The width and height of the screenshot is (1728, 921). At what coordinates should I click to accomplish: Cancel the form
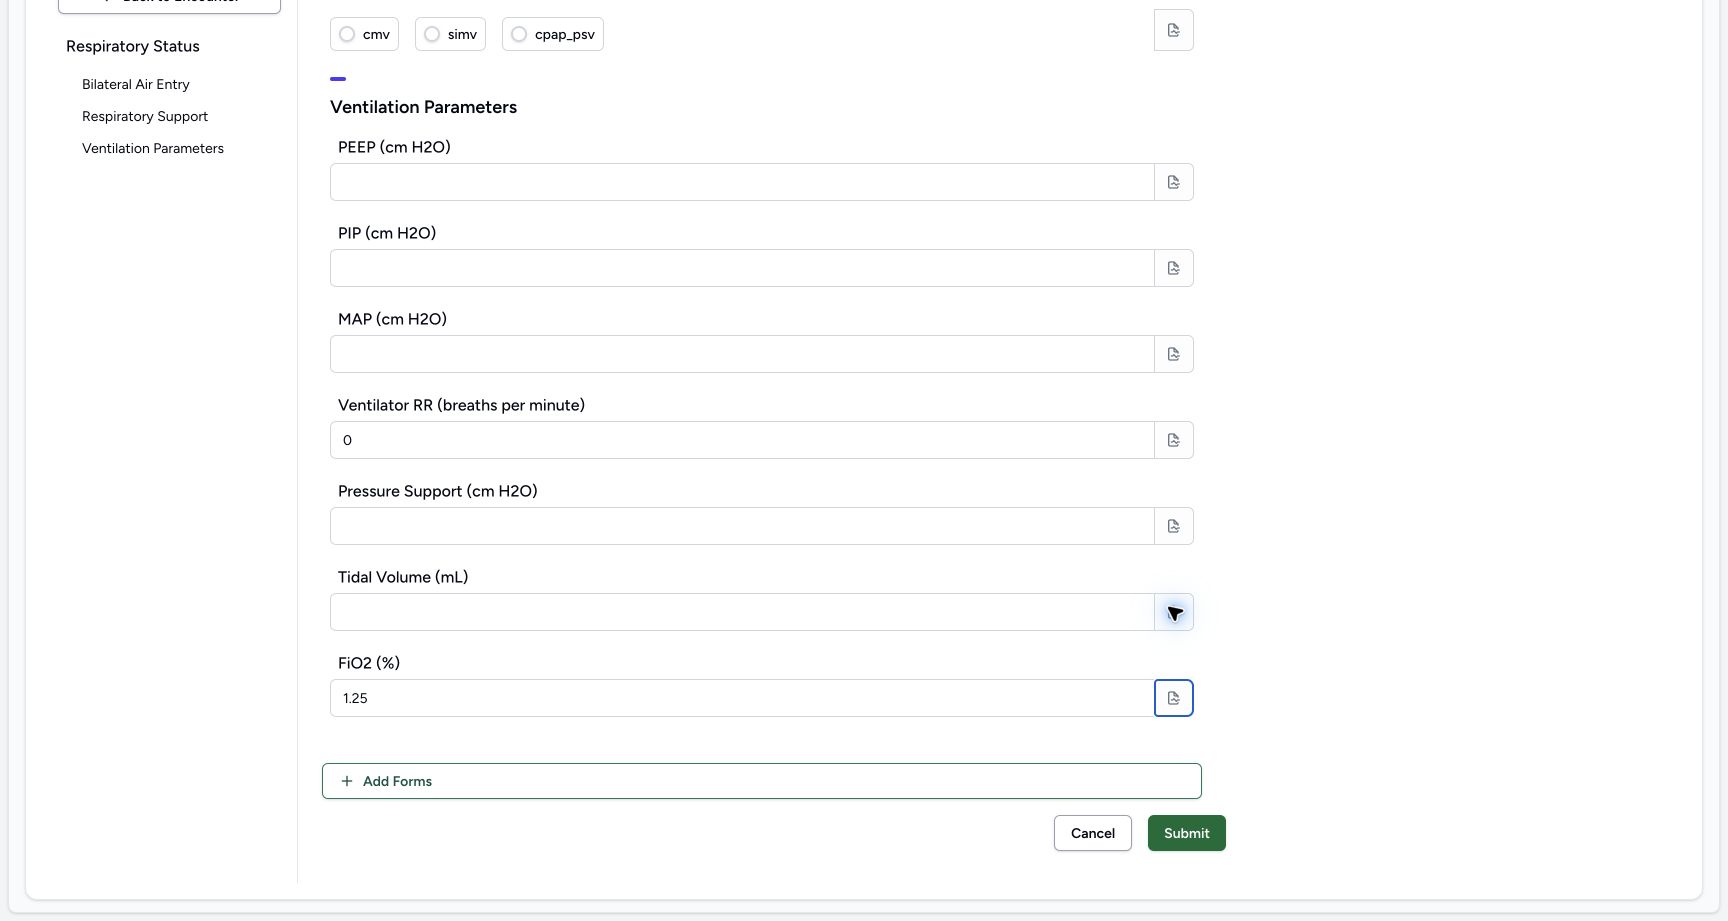tap(1093, 833)
